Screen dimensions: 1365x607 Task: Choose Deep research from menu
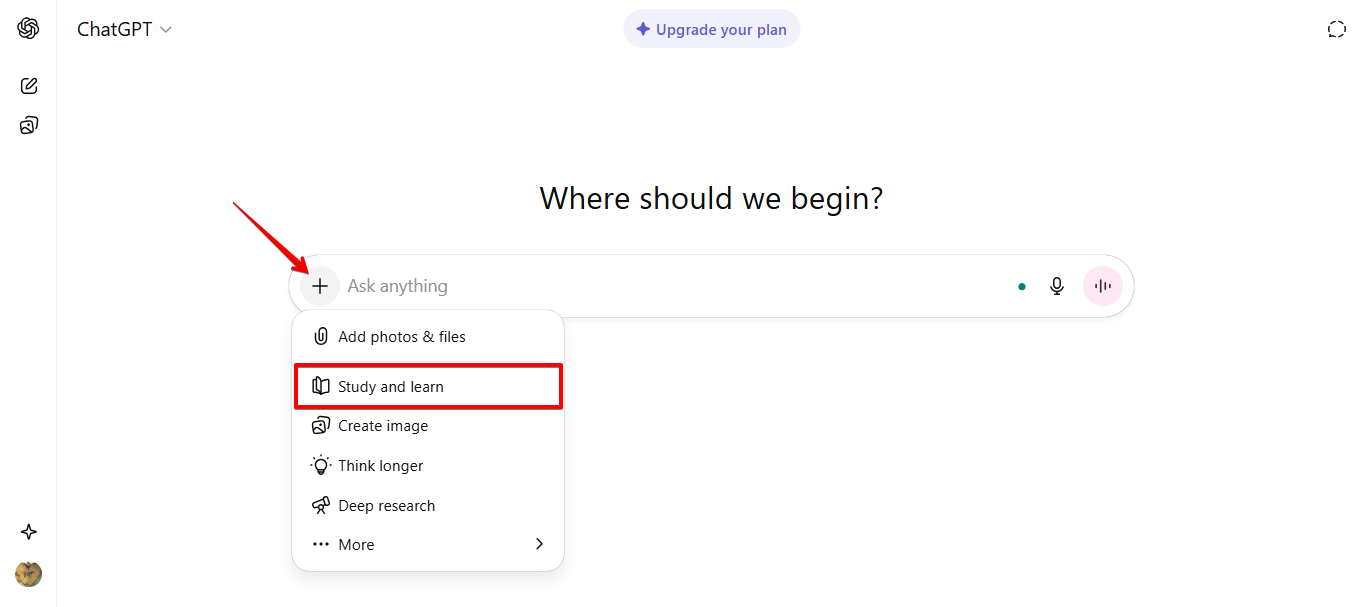click(386, 506)
